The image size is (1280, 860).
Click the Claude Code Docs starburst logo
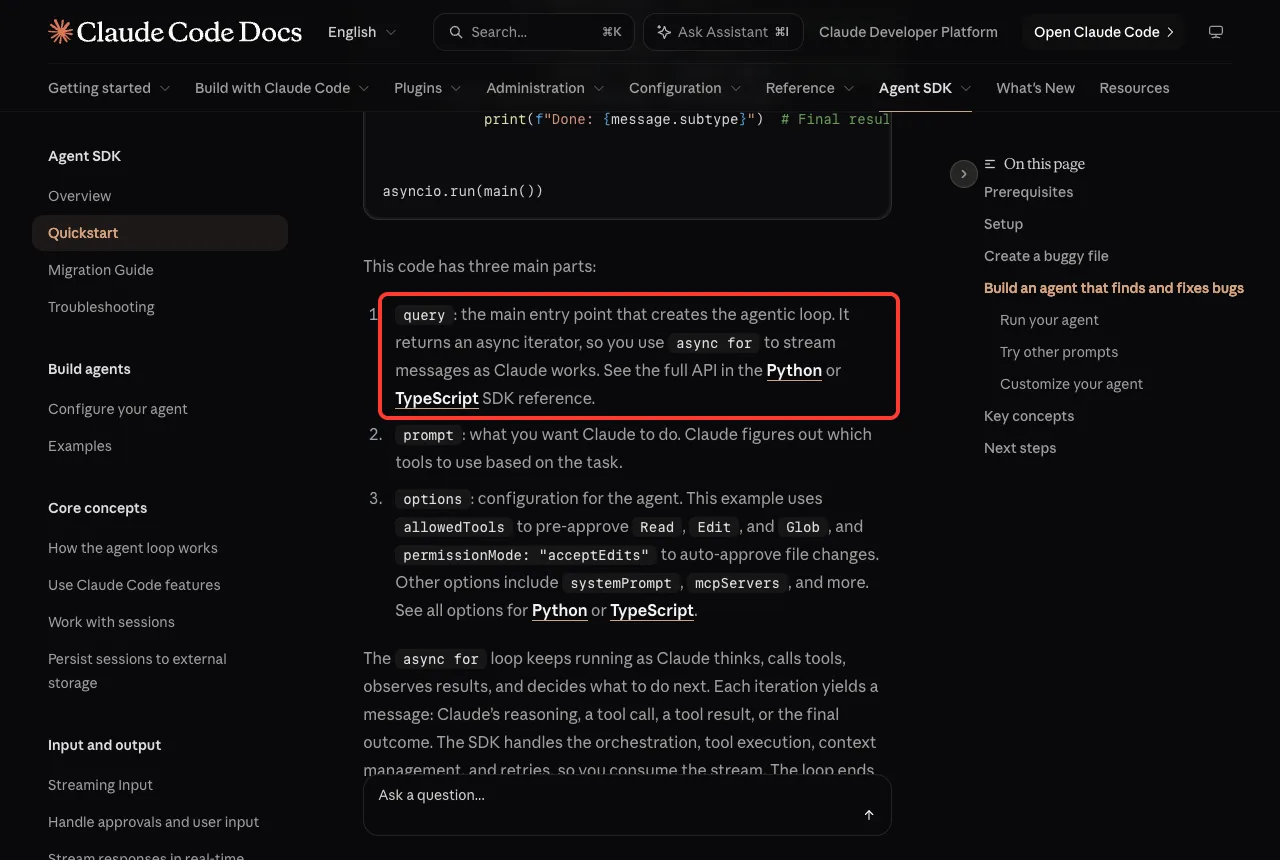(x=60, y=32)
